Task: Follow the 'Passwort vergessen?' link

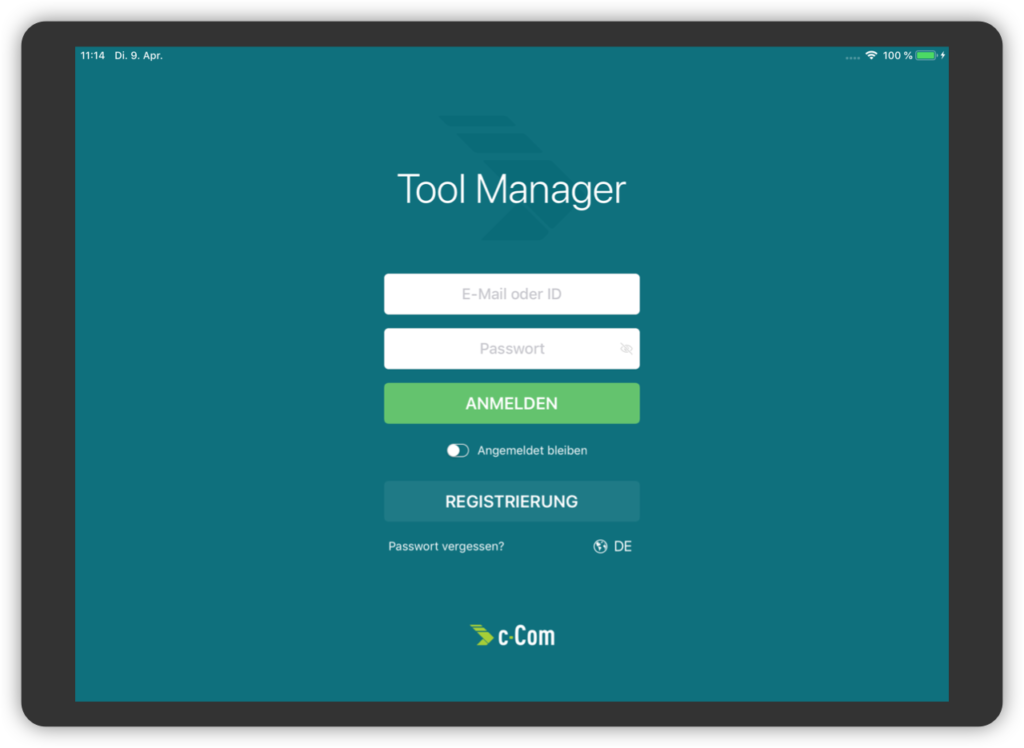Action: (x=446, y=547)
